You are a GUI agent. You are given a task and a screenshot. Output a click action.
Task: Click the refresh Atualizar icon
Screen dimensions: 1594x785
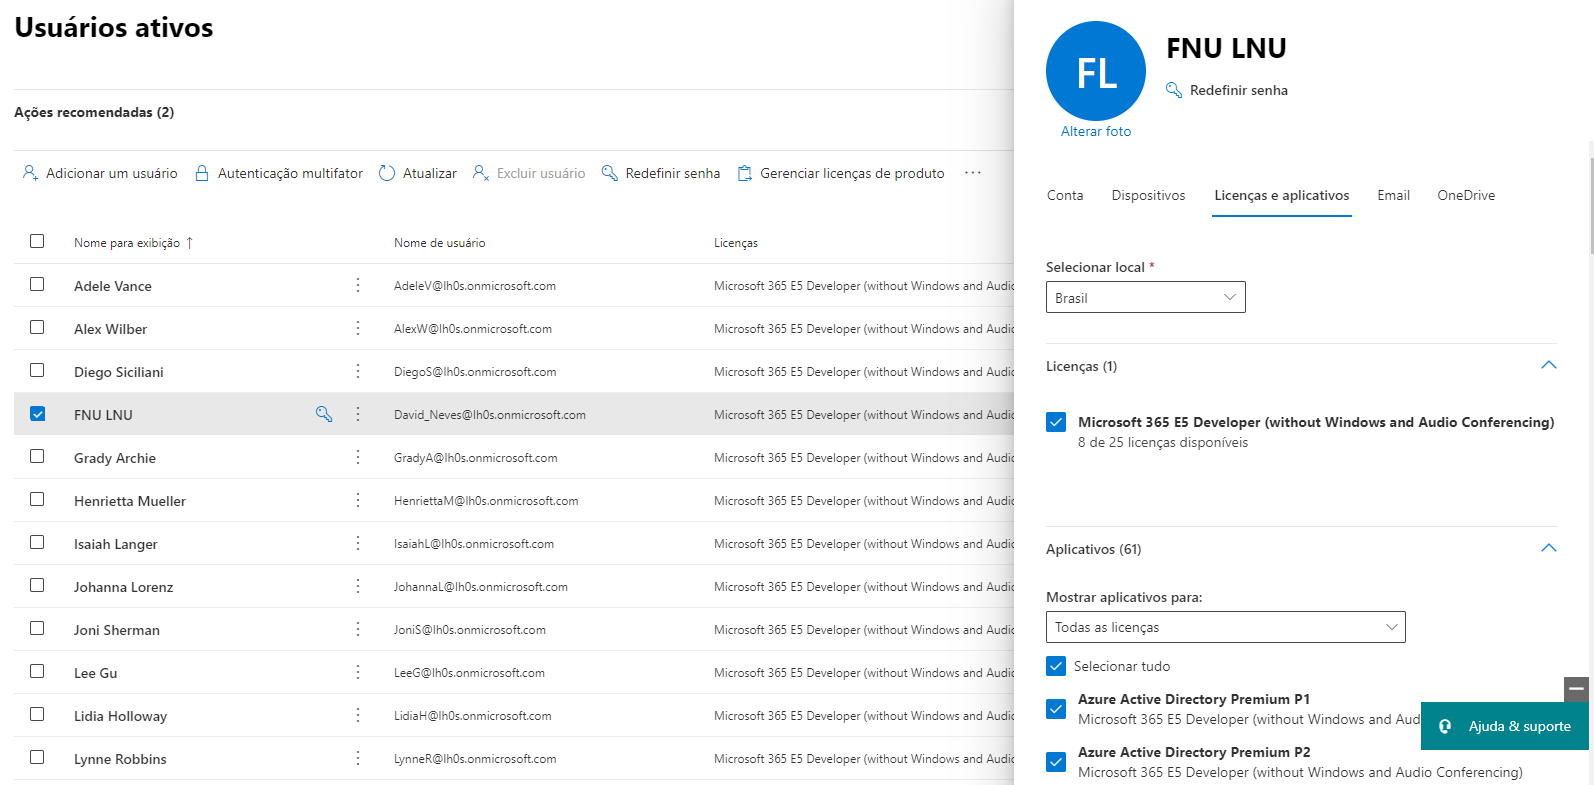point(387,173)
